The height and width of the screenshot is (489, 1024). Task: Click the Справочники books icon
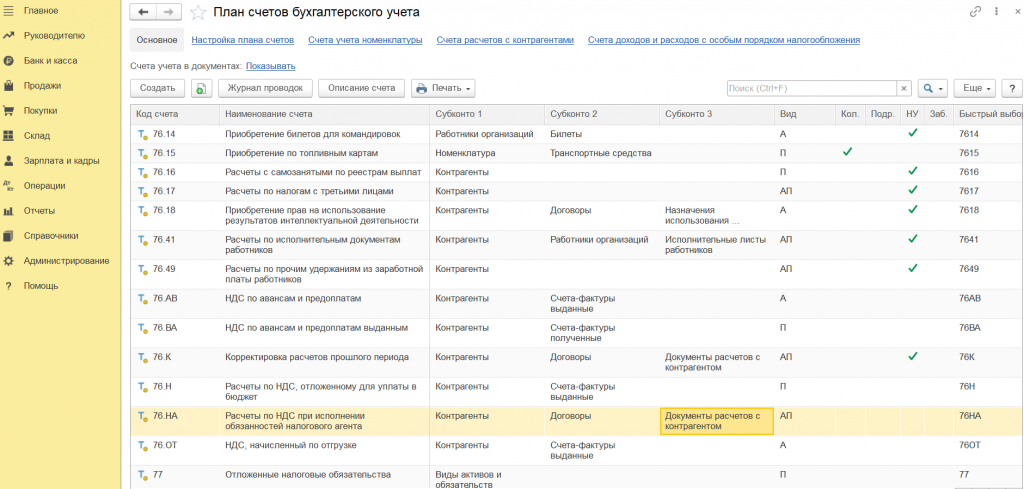(8, 236)
